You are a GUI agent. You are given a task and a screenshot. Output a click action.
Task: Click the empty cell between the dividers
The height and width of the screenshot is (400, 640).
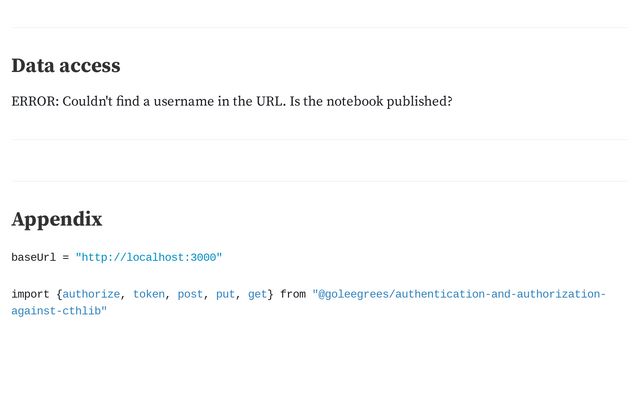(x=320, y=160)
